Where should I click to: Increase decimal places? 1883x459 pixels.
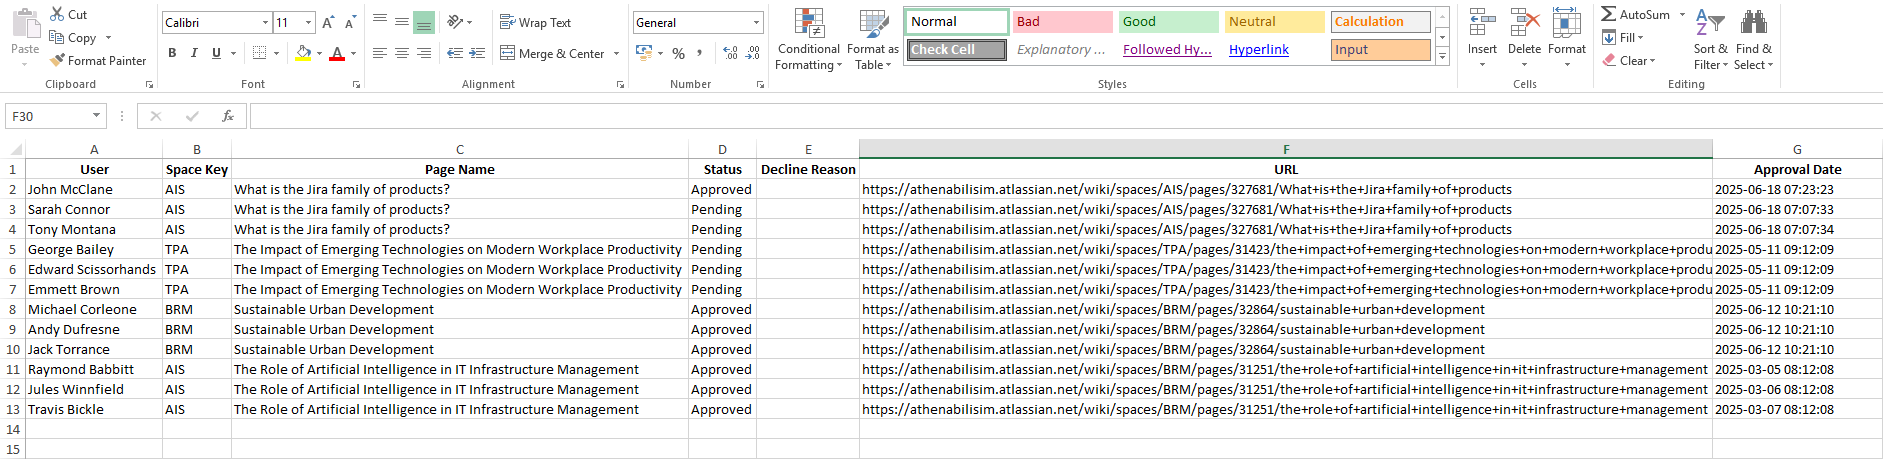(x=730, y=53)
